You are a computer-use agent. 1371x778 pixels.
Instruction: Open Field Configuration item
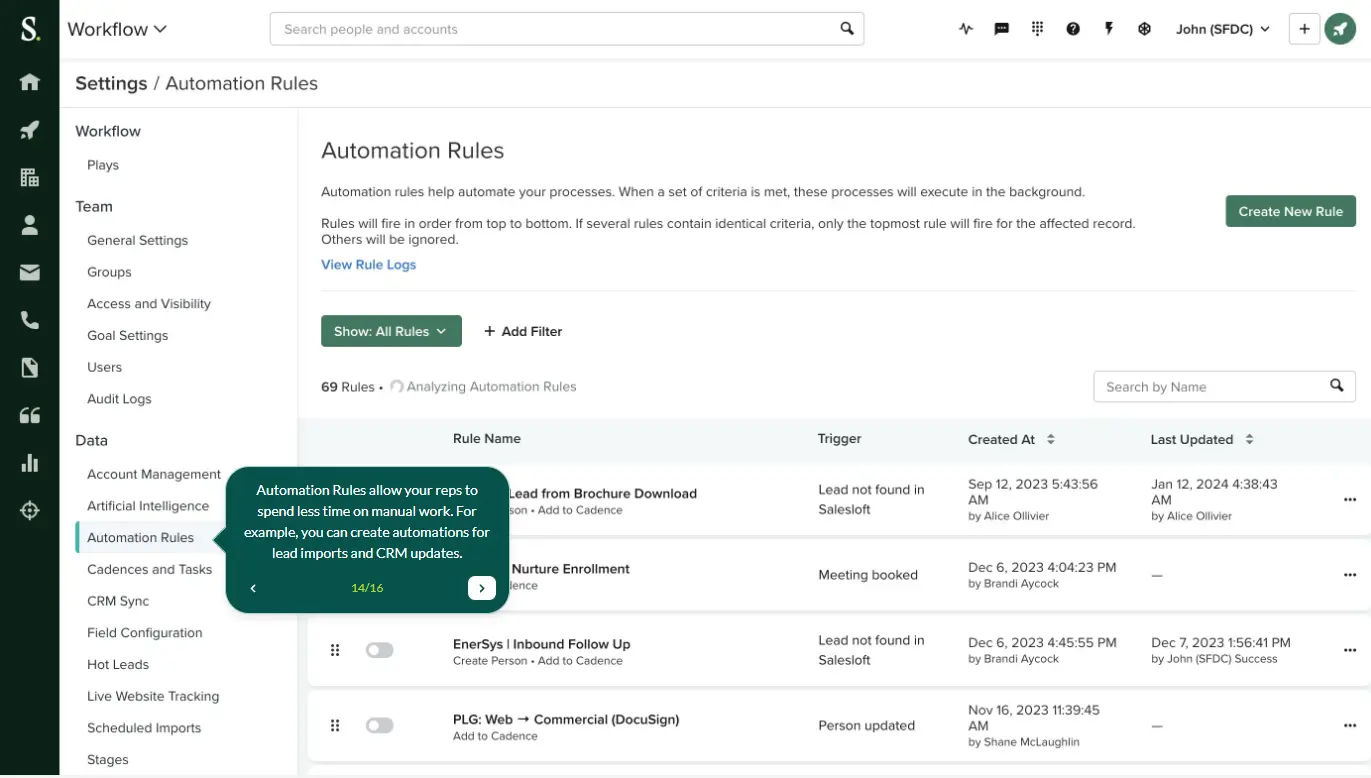(144, 633)
